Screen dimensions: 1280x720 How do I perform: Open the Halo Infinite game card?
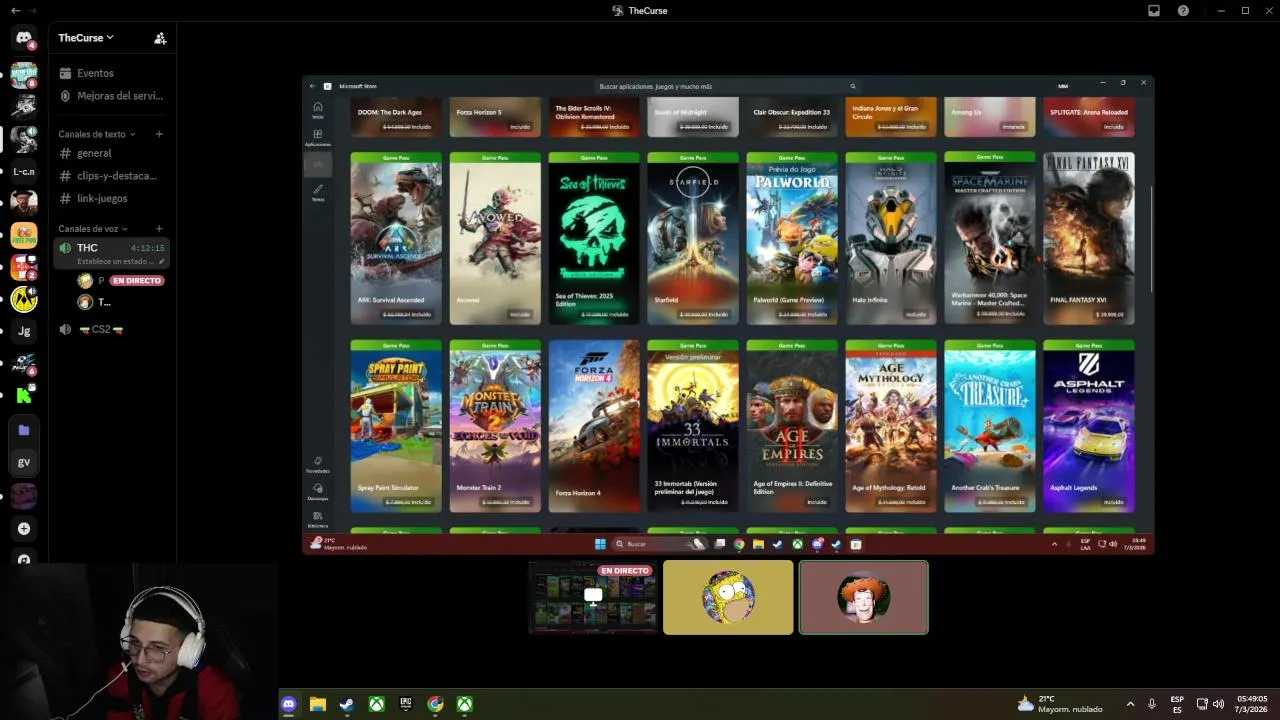click(891, 238)
